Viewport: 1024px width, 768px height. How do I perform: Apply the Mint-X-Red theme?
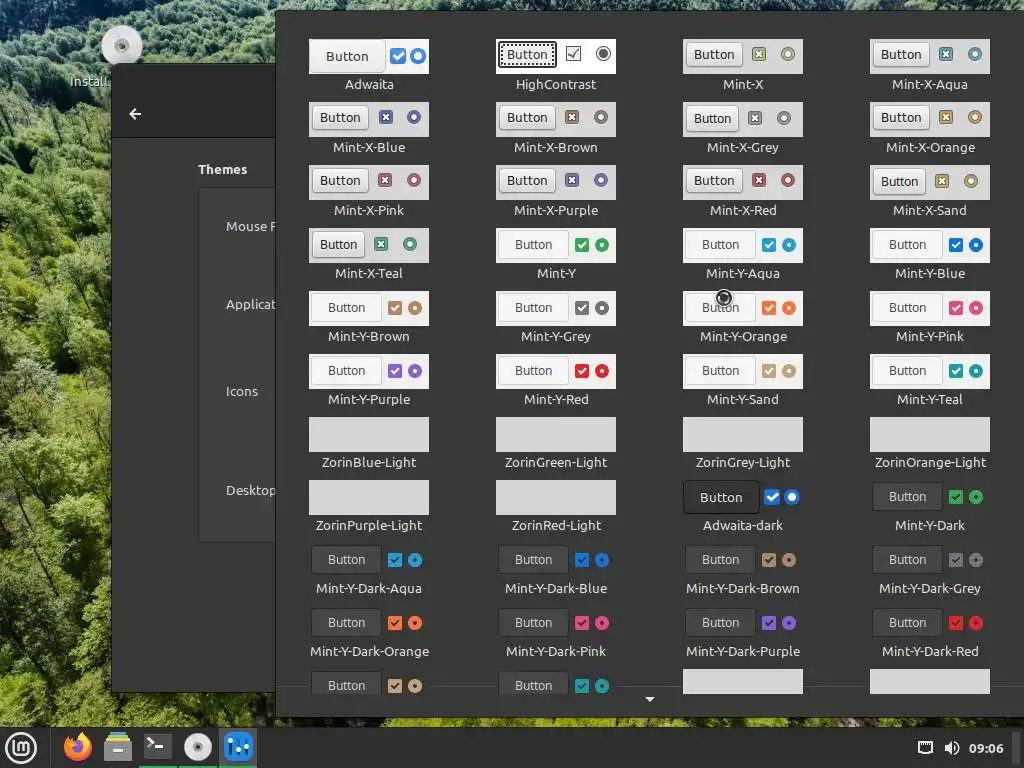tap(743, 191)
